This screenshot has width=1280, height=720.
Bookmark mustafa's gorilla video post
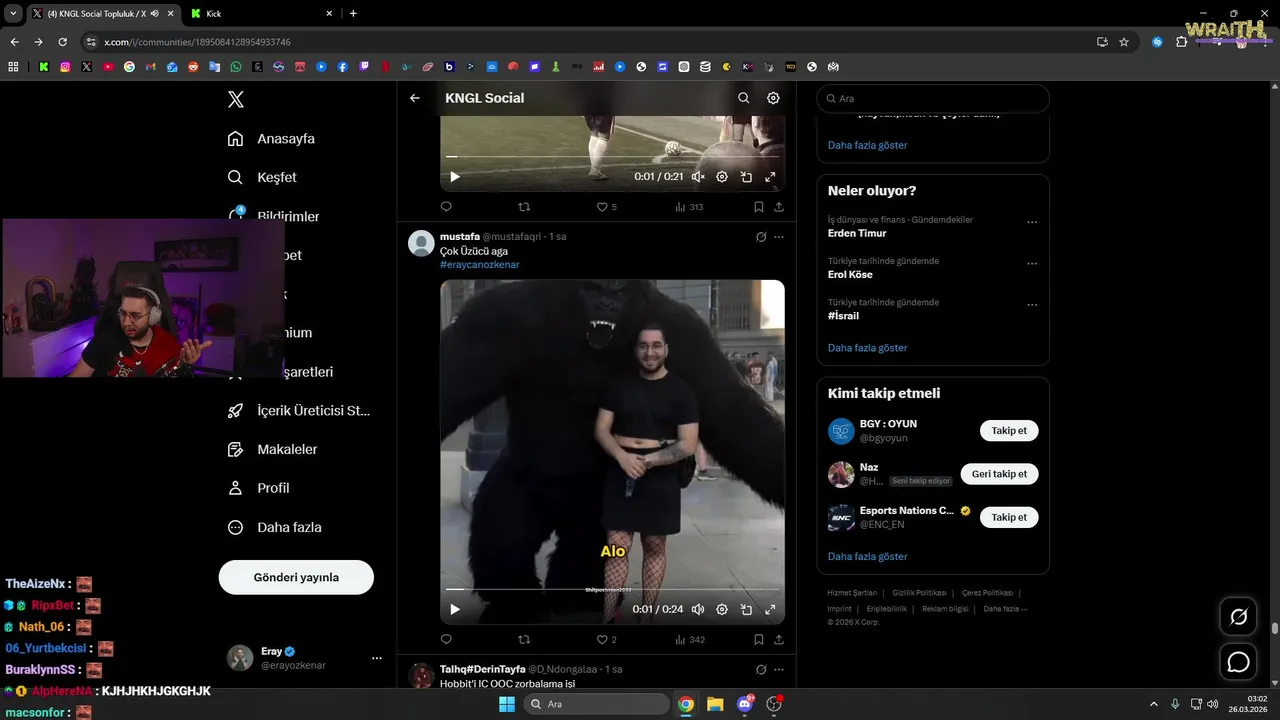(758, 639)
